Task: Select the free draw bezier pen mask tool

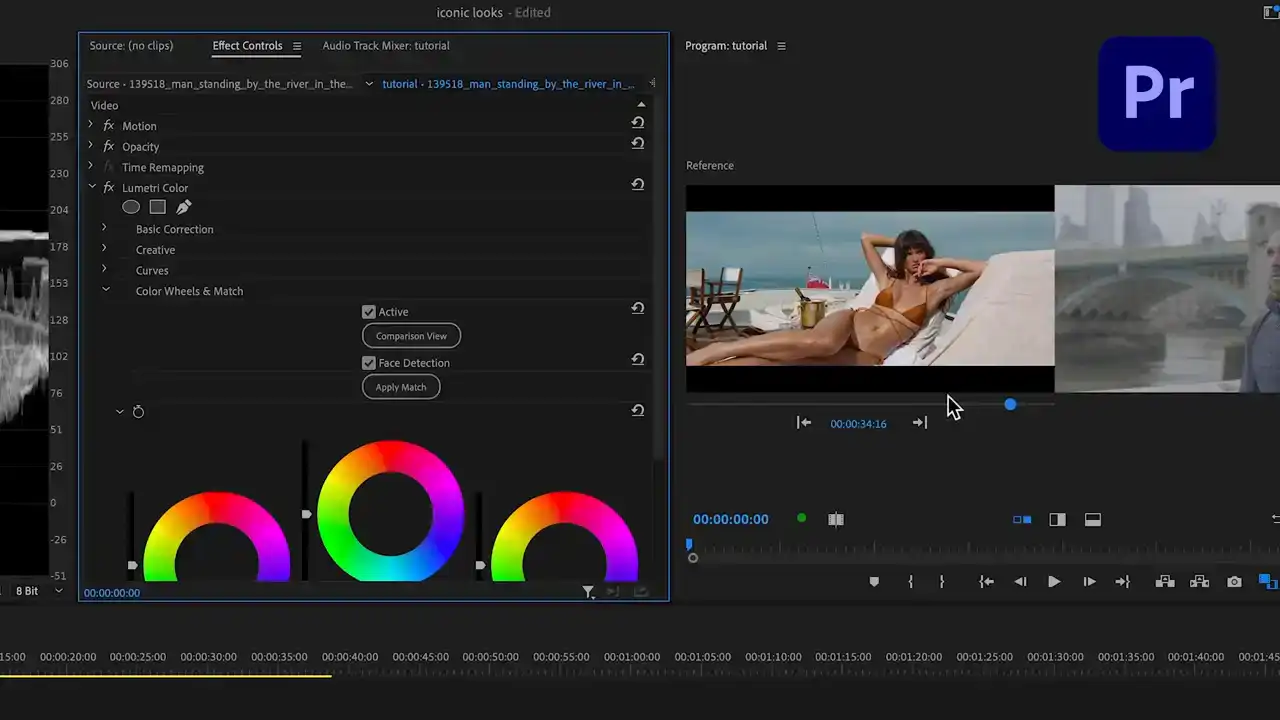Action: (183, 207)
